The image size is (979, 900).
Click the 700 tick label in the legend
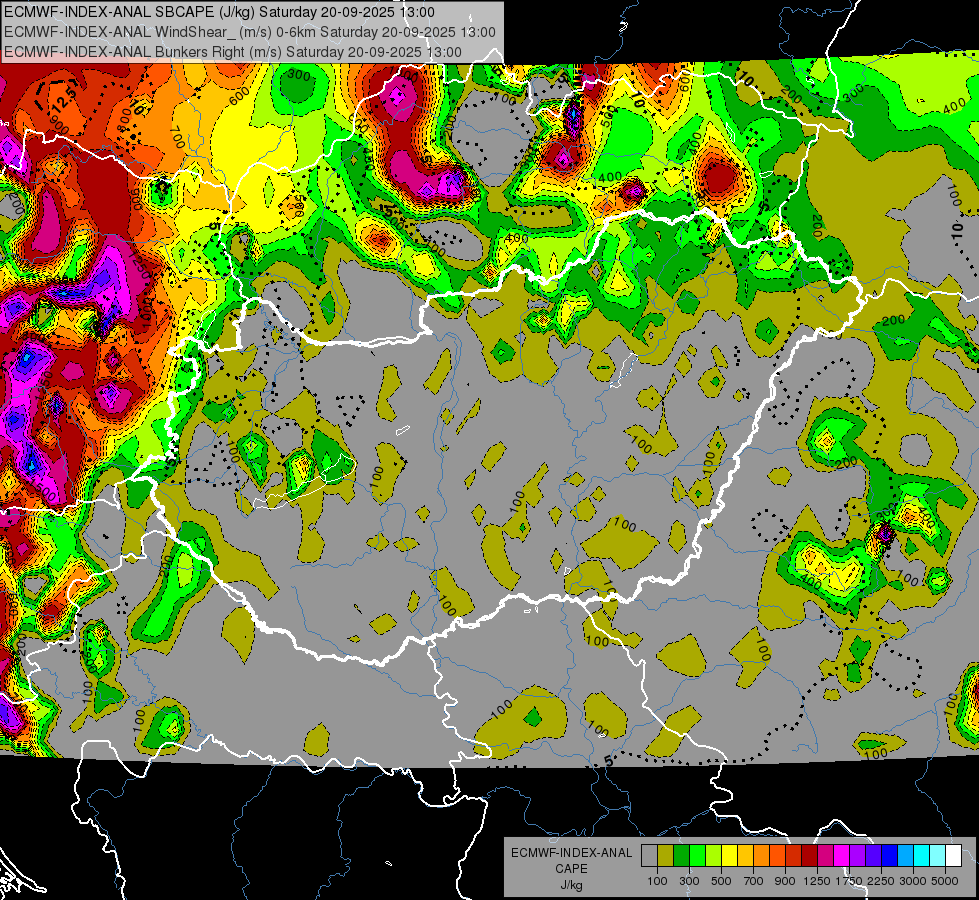(x=754, y=881)
